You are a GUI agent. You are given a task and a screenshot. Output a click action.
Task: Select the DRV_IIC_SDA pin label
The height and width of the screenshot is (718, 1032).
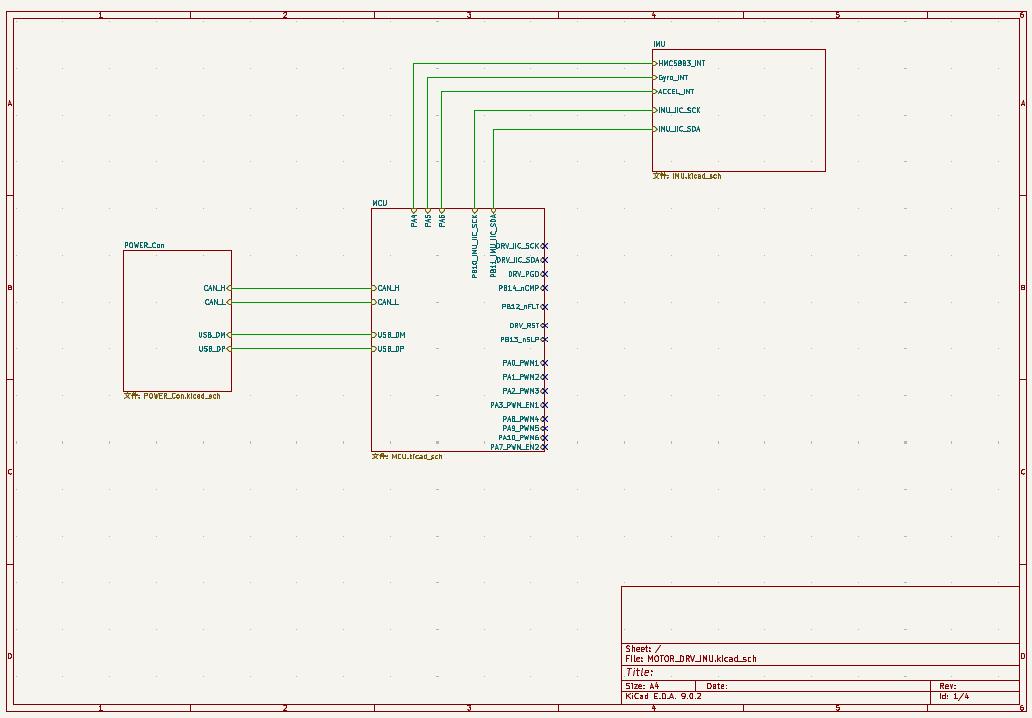point(517,260)
